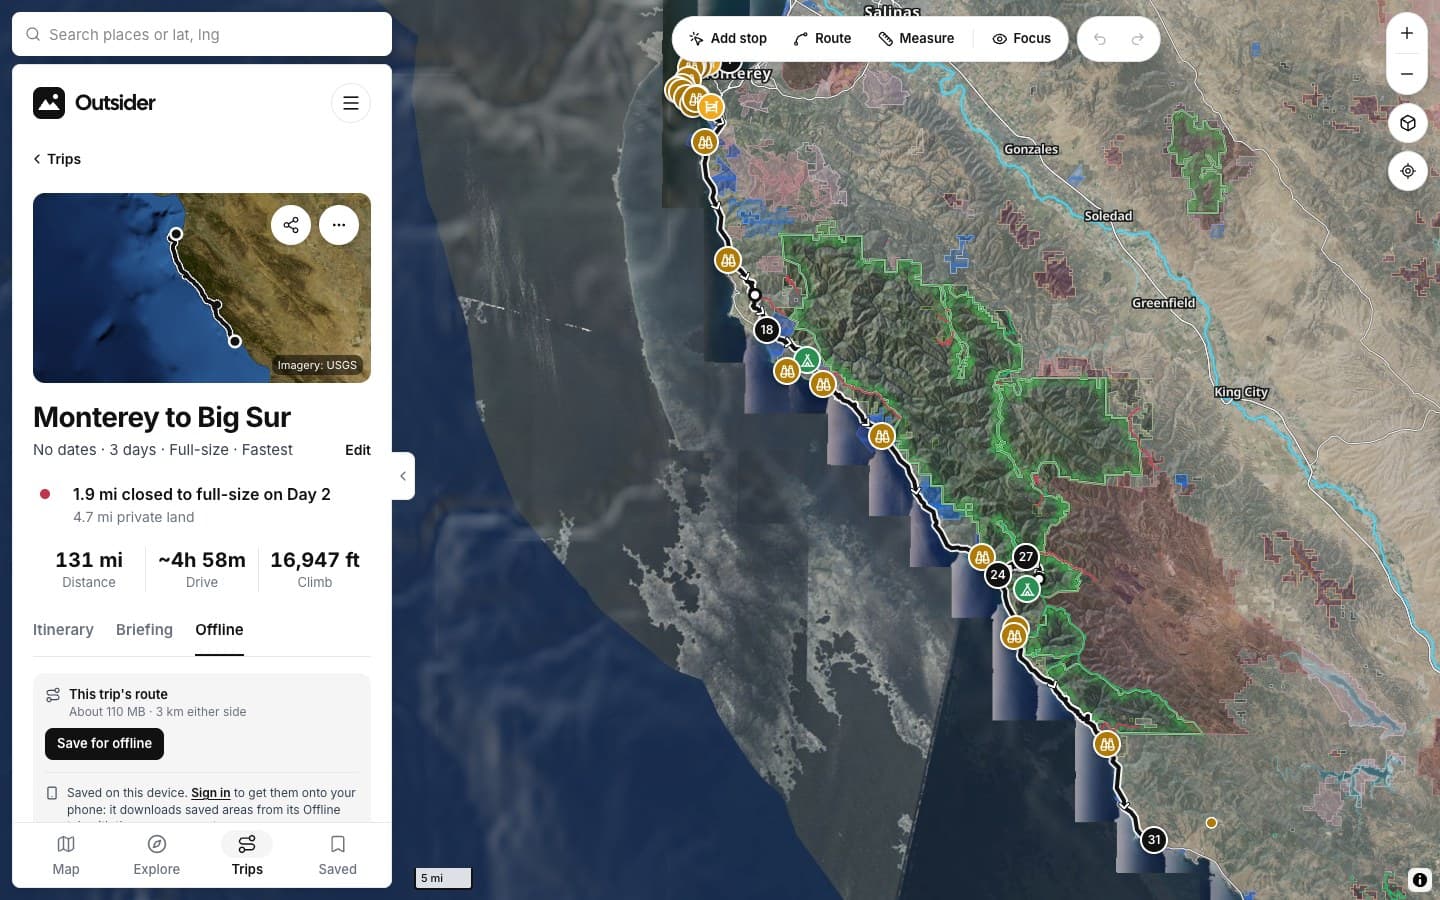The height and width of the screenshot is (900, 1440).
Task: Click the Greenfield map label
Action: coord(1163,303)
